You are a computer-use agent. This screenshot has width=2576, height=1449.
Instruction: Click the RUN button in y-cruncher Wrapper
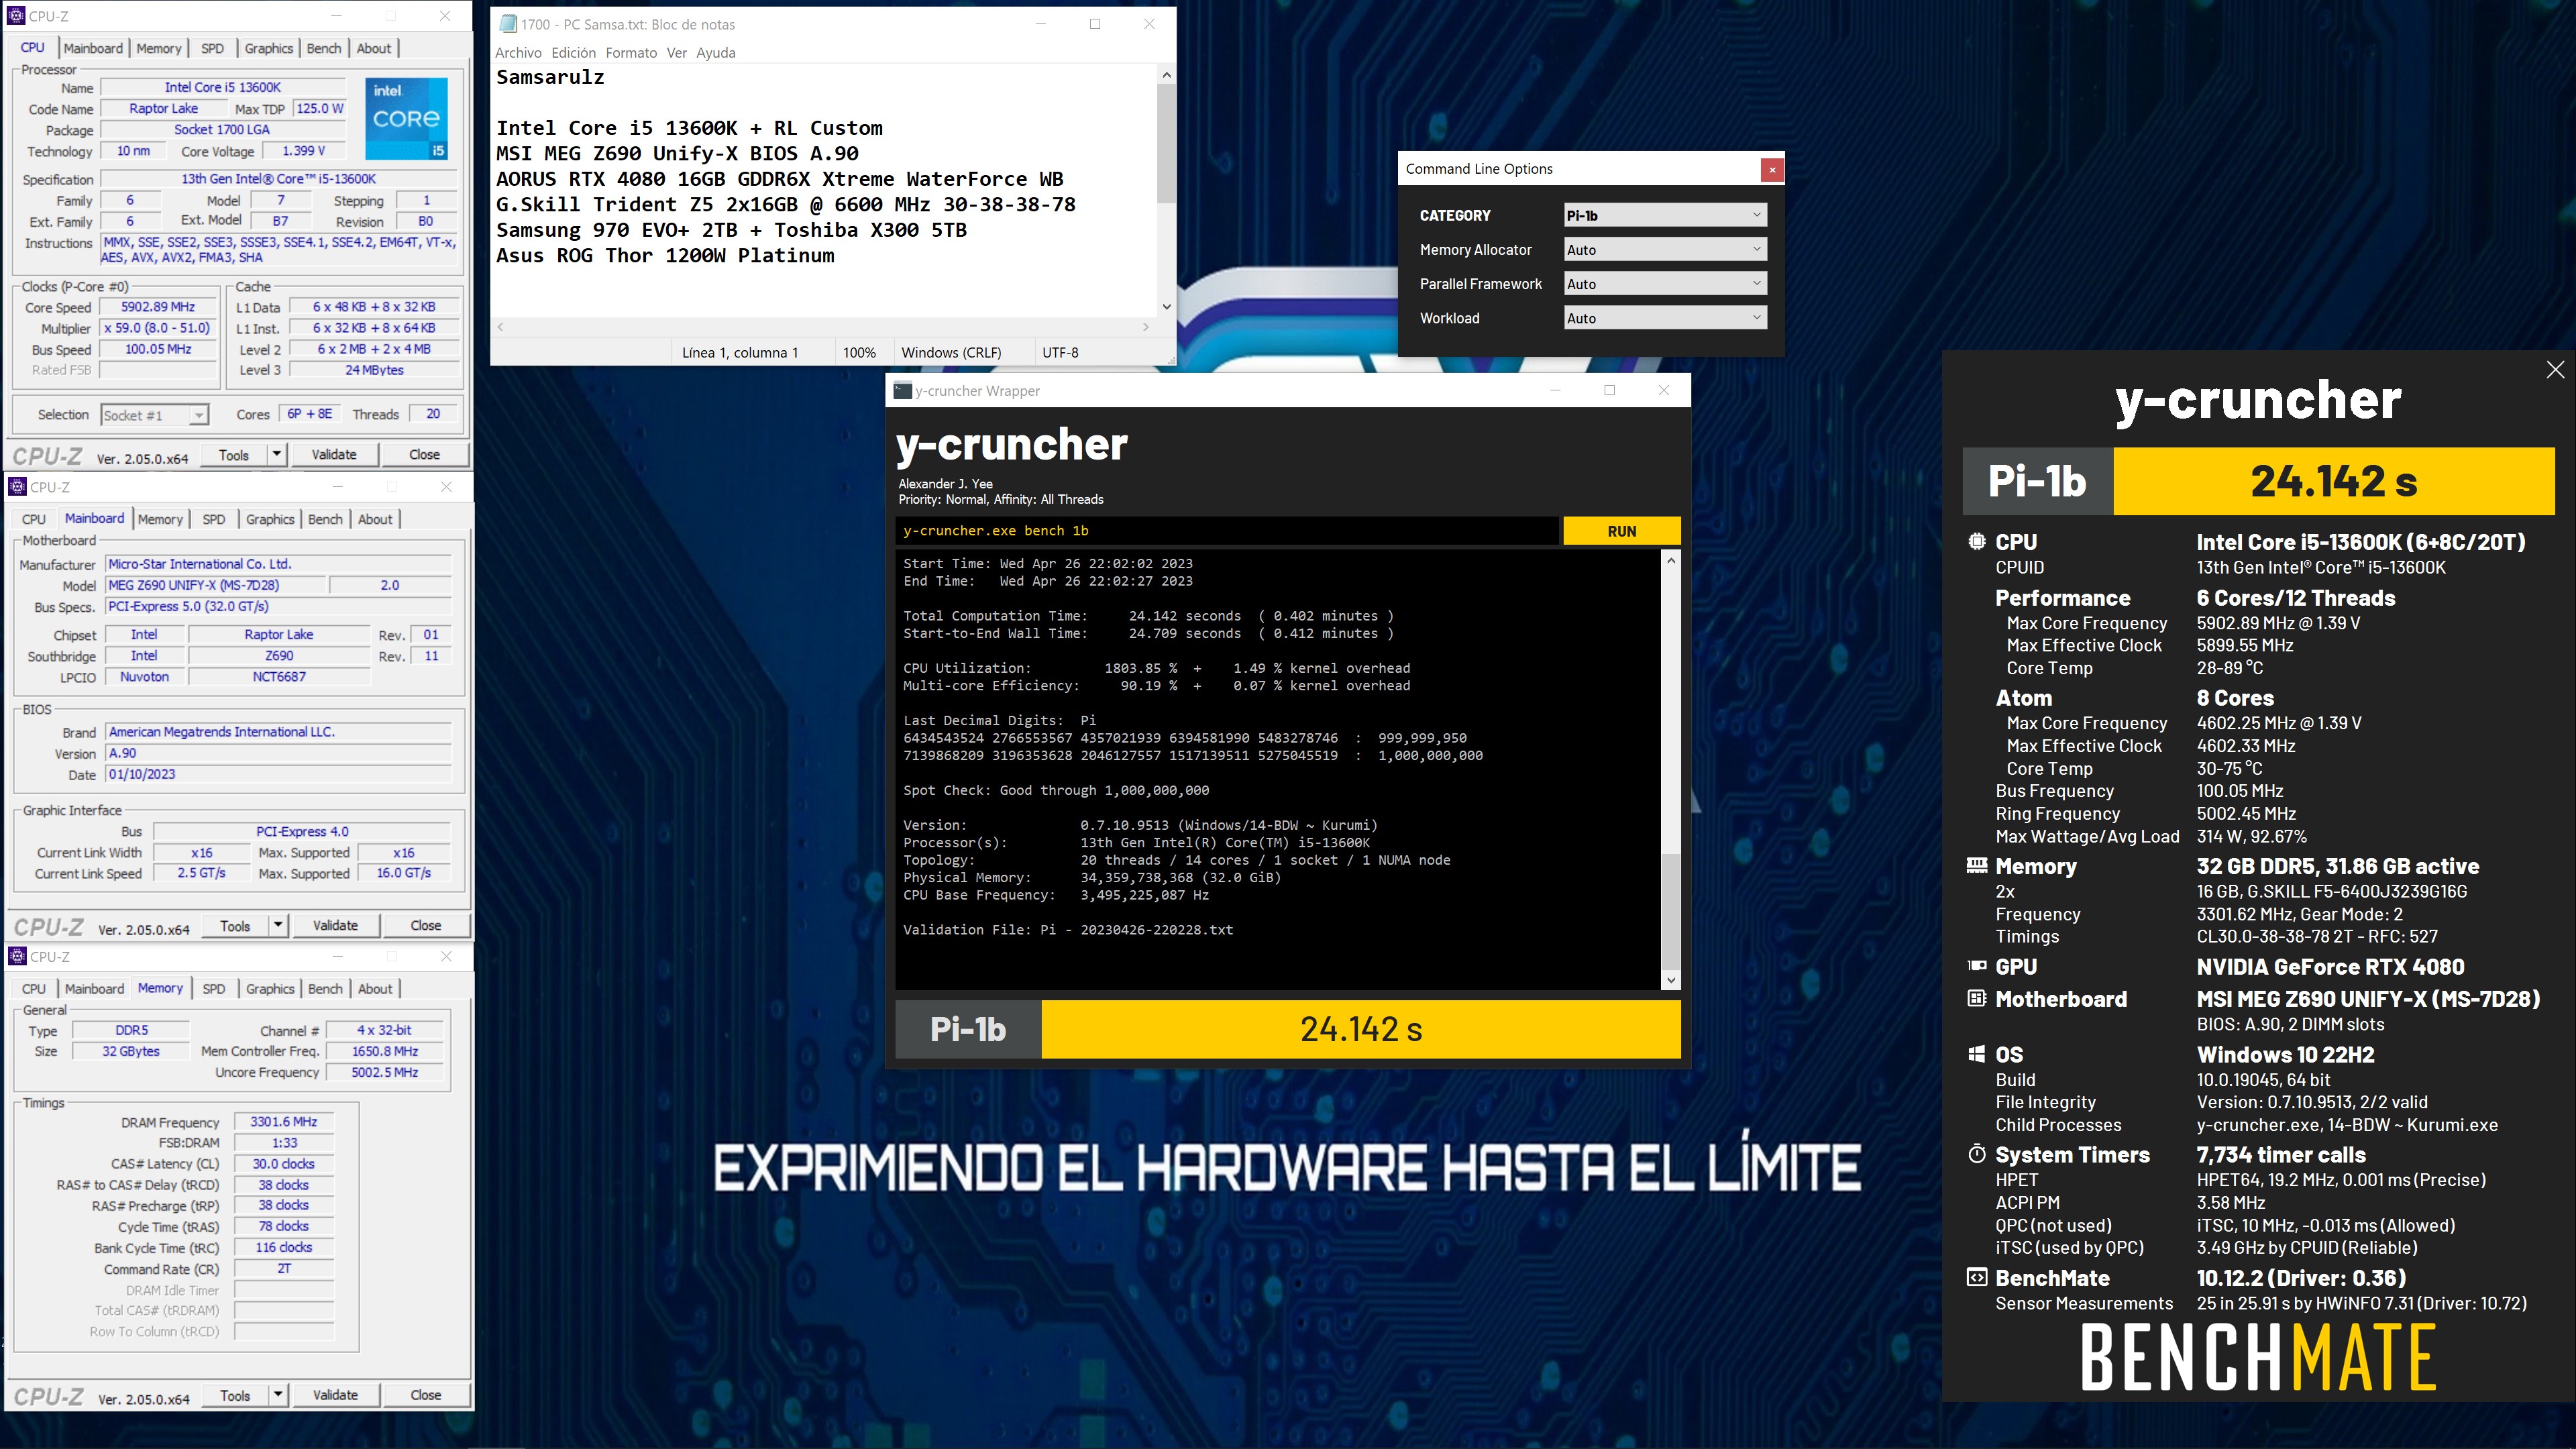1621,531
